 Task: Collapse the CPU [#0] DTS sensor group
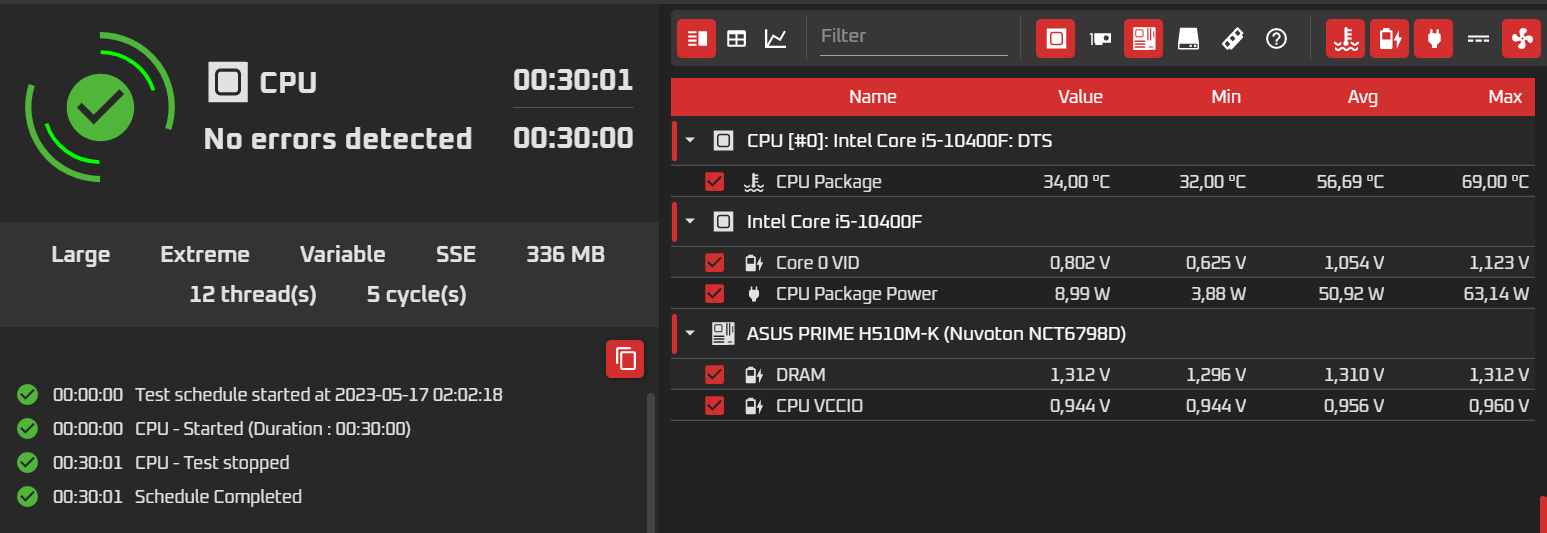coord(690,141)
